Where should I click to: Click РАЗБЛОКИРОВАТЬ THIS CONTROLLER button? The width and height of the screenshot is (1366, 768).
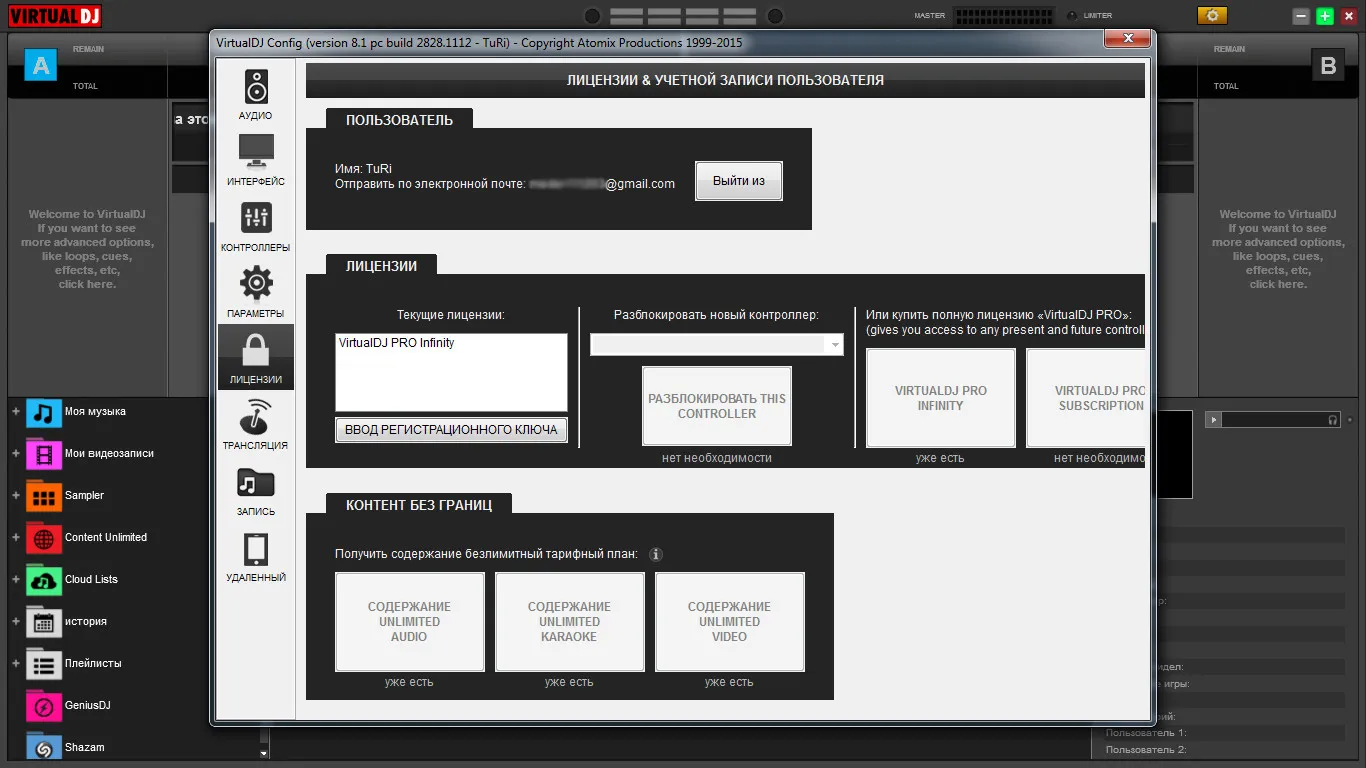[x=717, y=406]
